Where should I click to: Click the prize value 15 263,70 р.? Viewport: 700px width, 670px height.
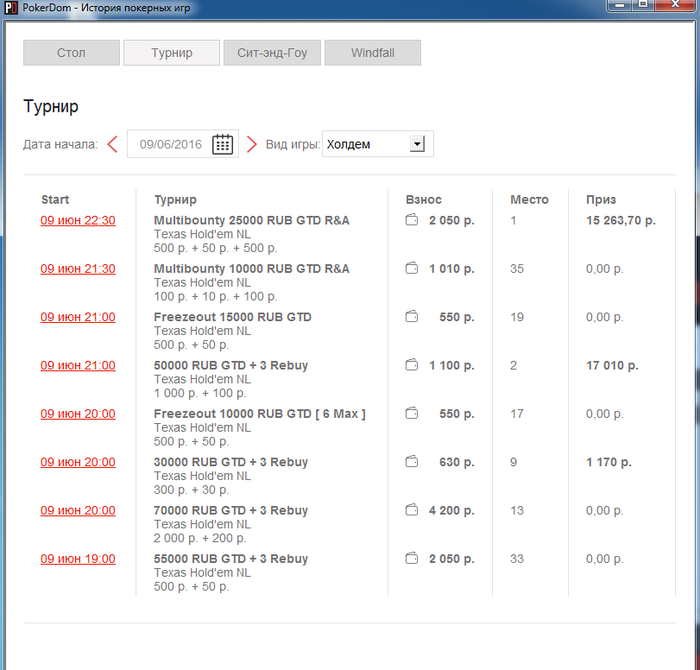621,221
